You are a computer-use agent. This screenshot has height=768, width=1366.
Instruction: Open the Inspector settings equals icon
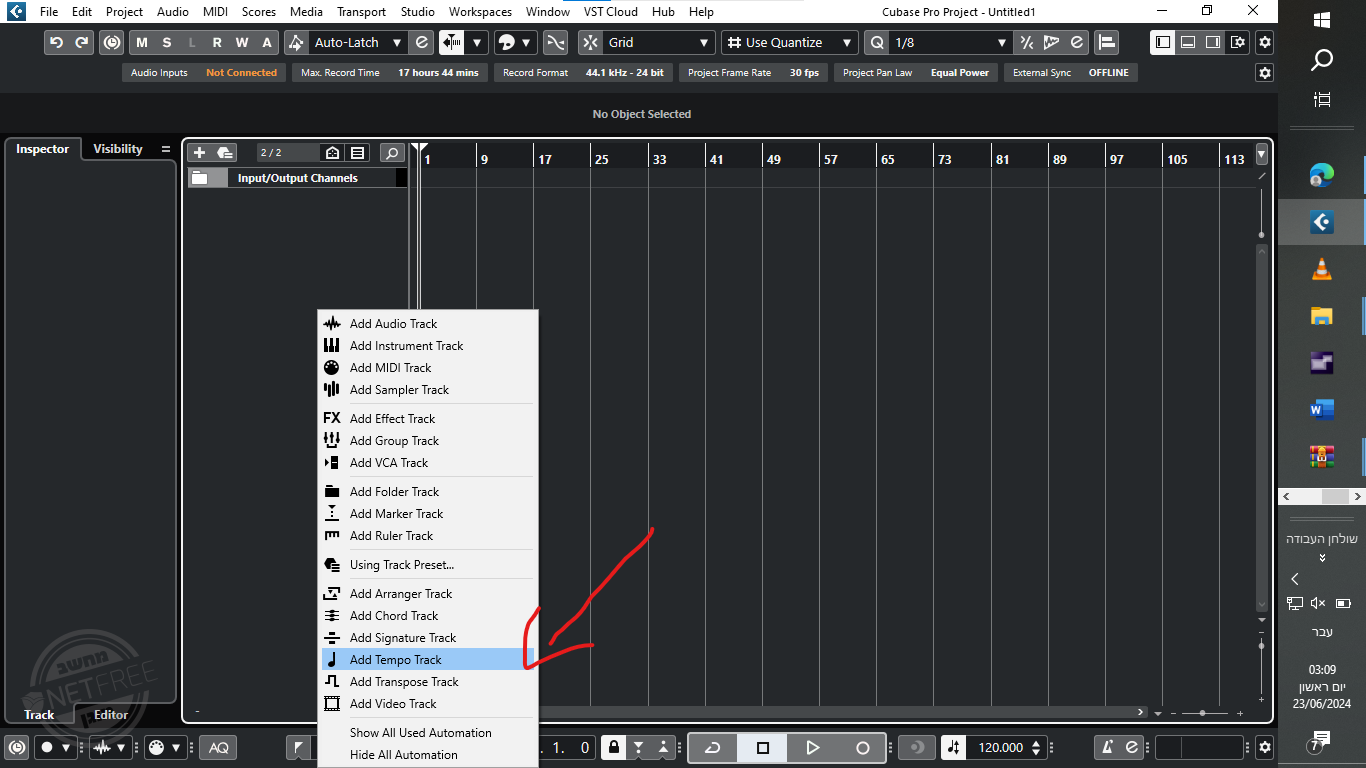(x=166, y=150)
